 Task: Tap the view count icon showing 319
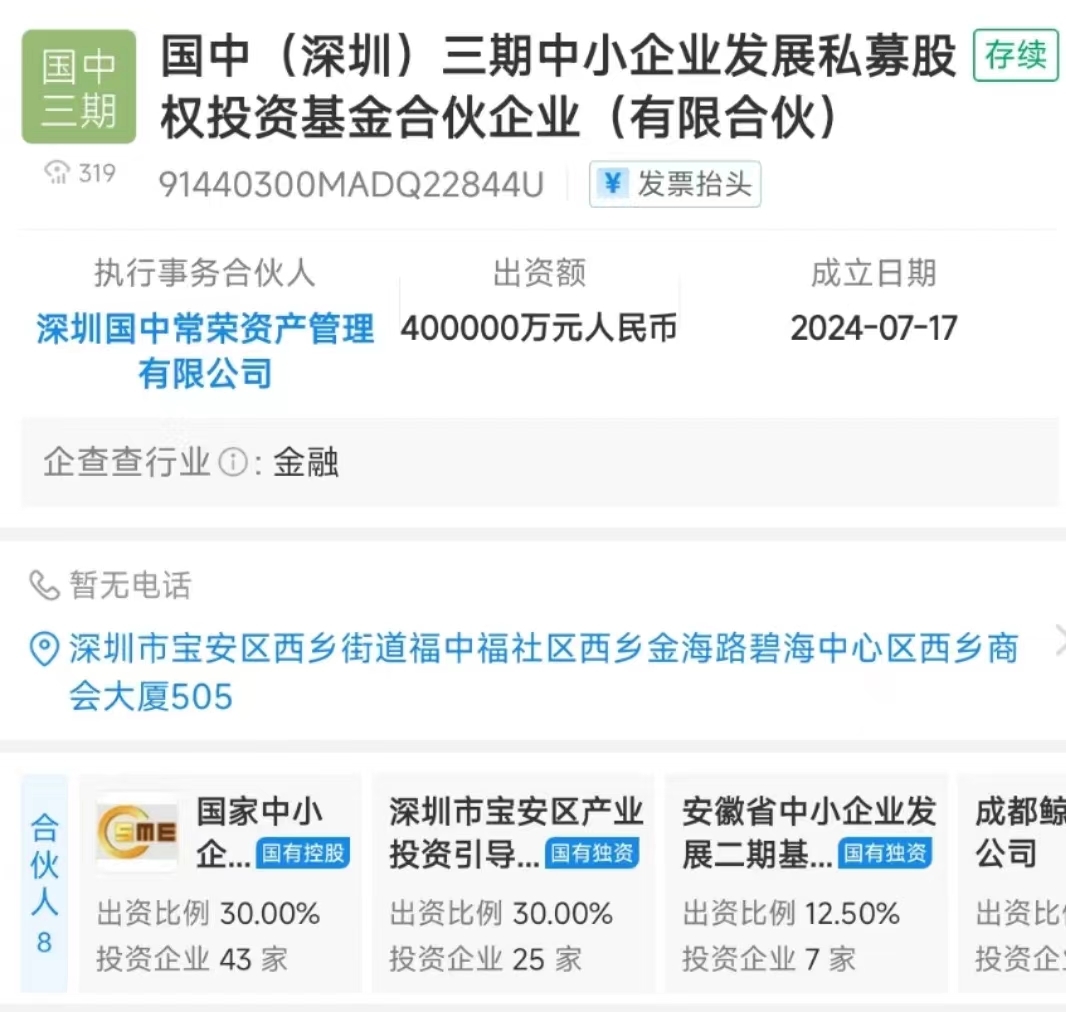[x=58, y=174]
